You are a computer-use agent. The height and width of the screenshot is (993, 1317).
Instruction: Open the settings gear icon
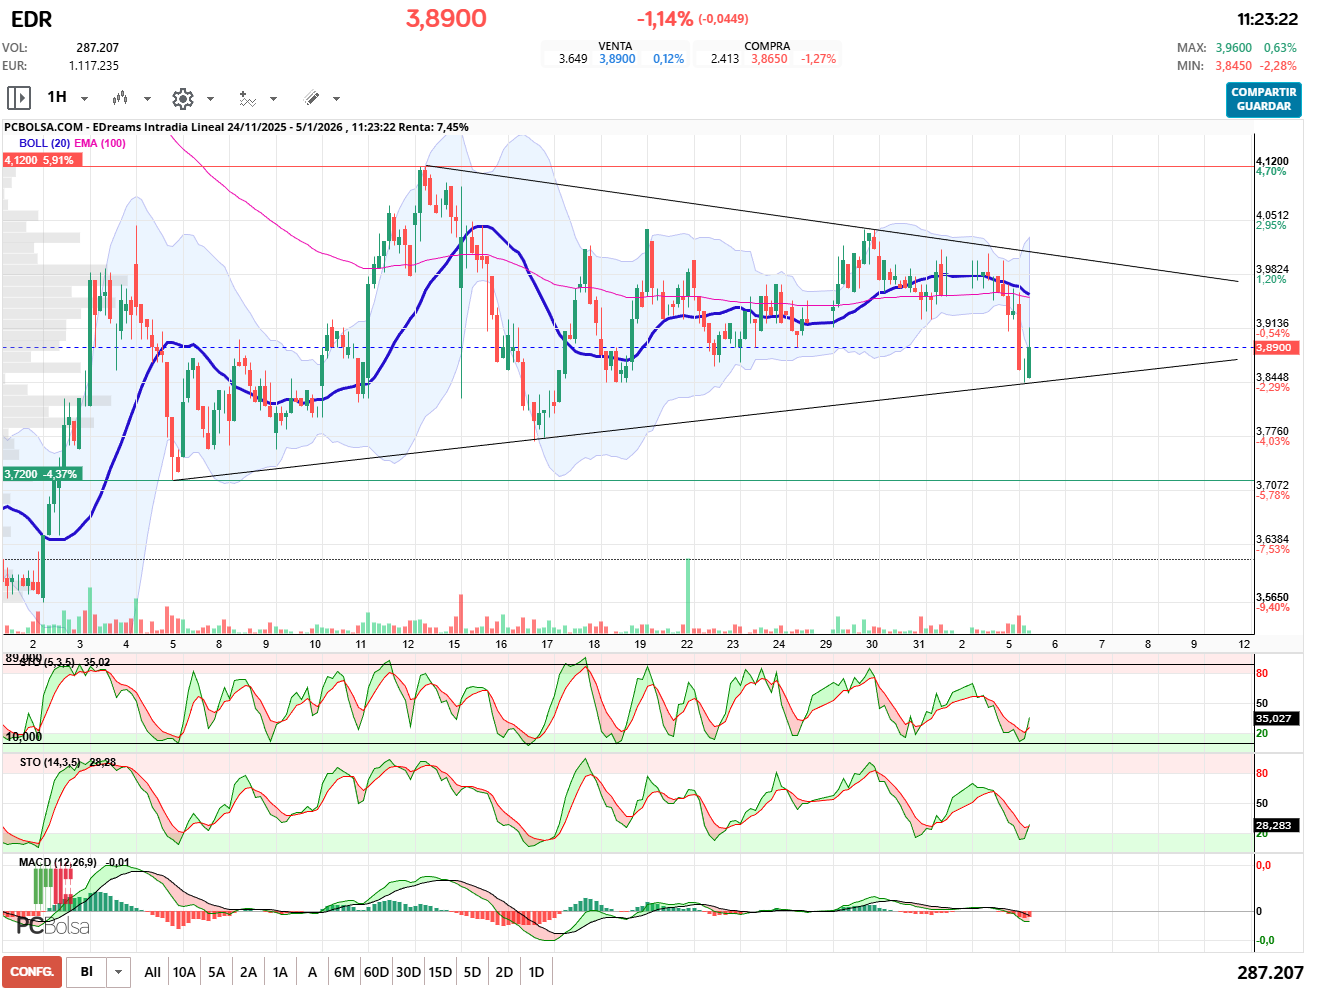pos(182,98)
